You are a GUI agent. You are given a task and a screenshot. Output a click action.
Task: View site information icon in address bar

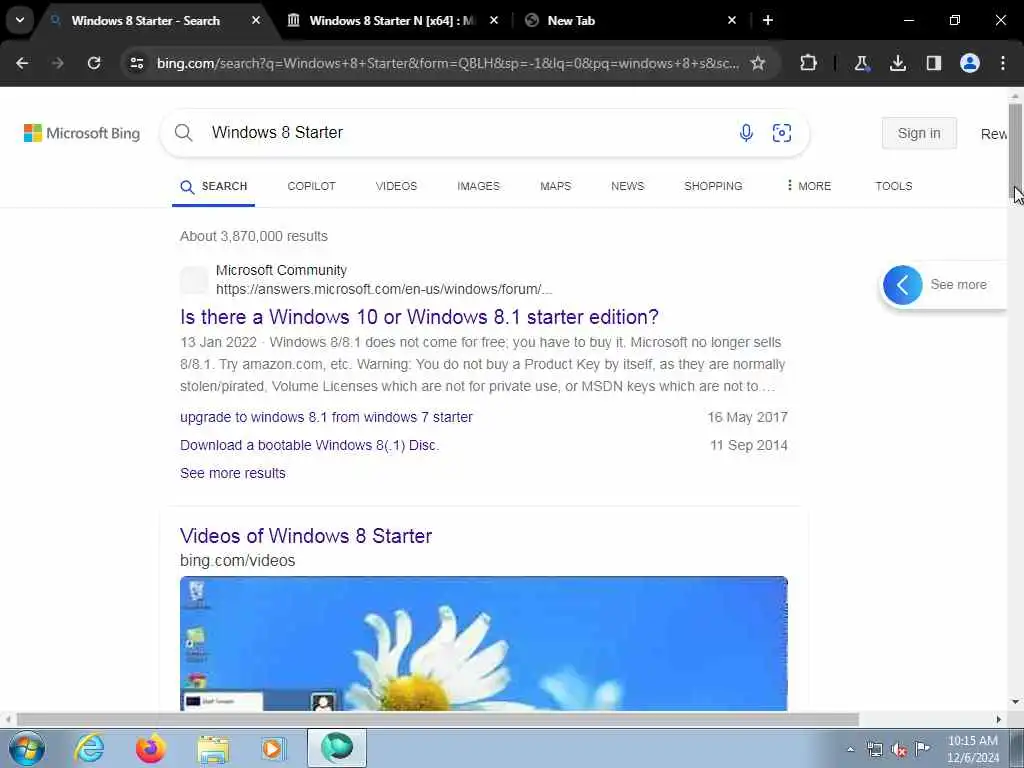point(137,63)
